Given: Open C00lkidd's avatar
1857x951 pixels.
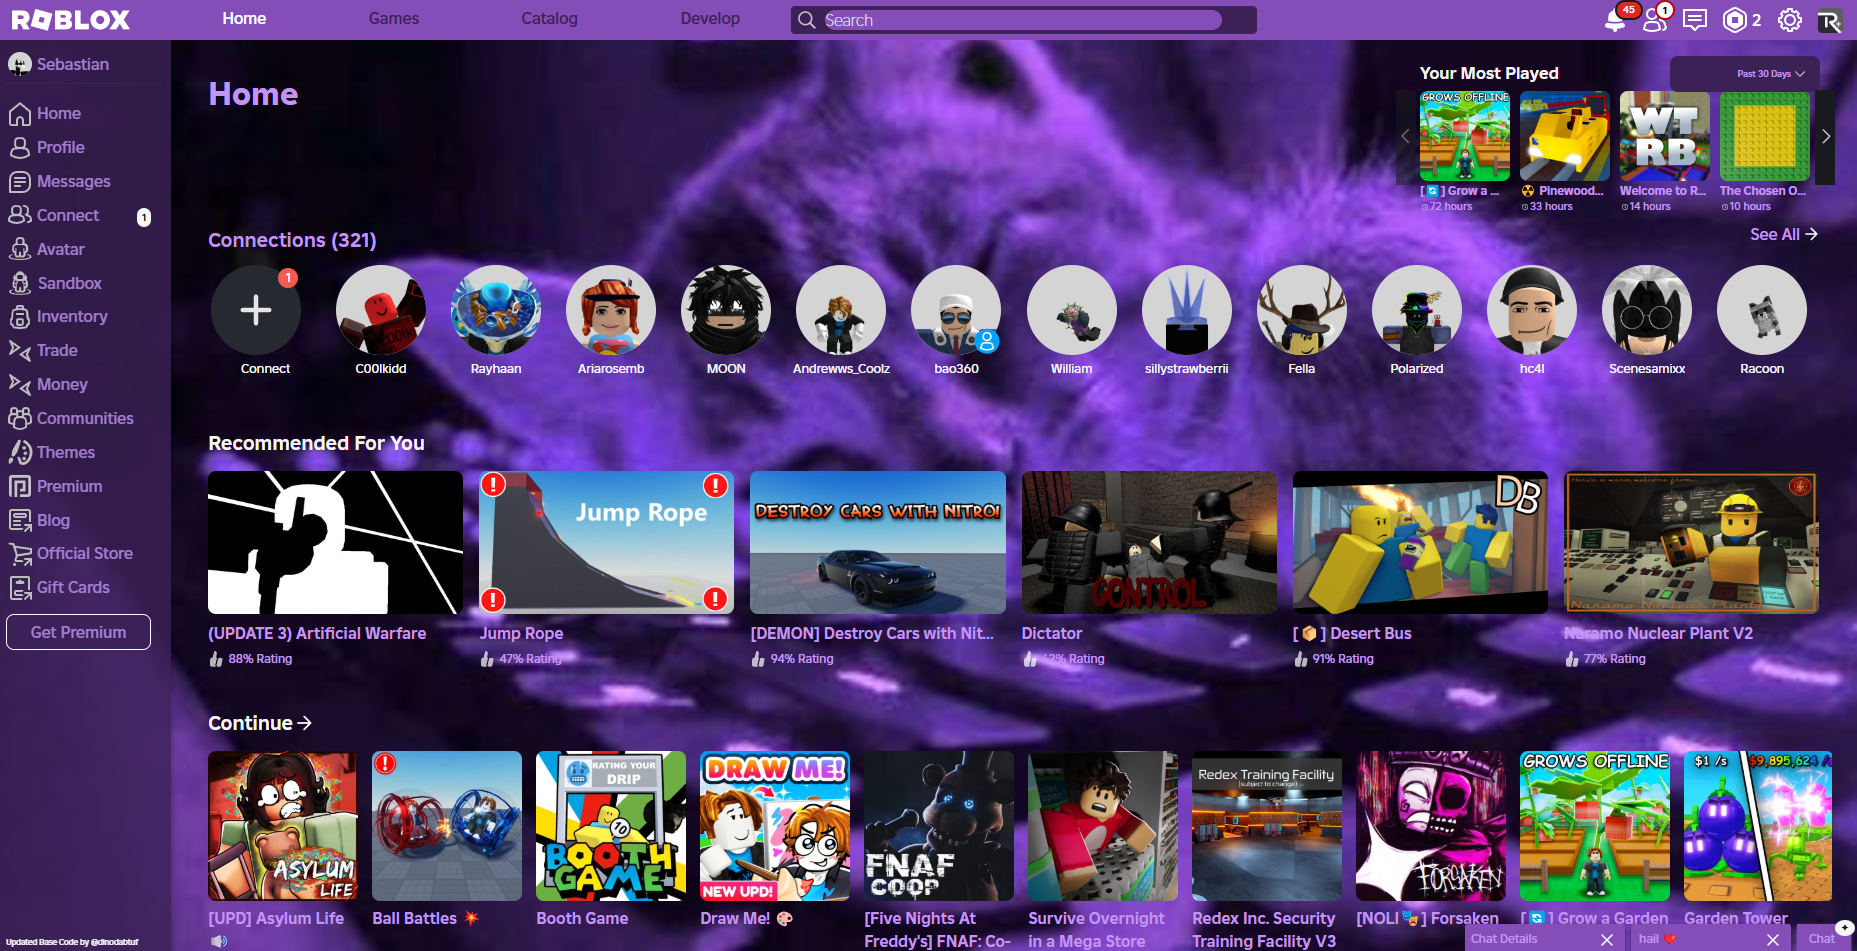Looking at the screenshot, I should click(x=381, y=310).
